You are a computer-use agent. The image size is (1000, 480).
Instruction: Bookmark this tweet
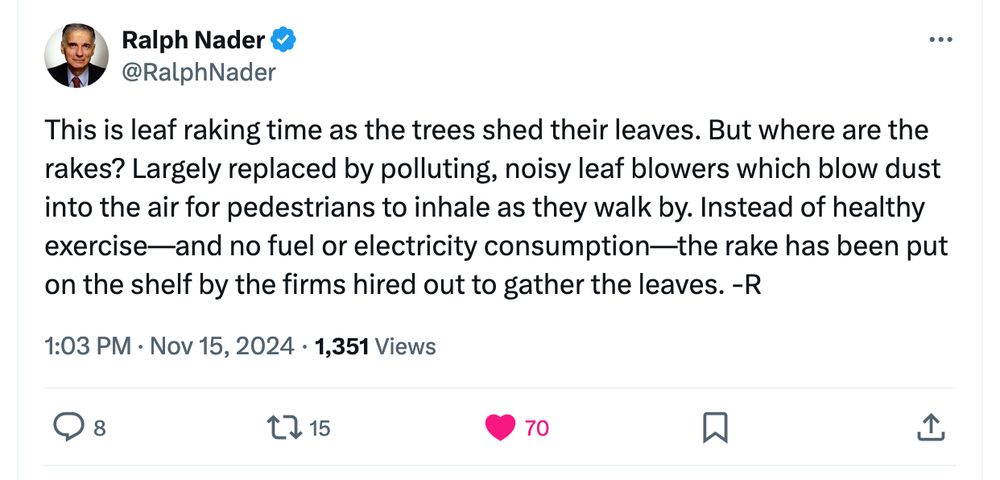pos(714,428)
